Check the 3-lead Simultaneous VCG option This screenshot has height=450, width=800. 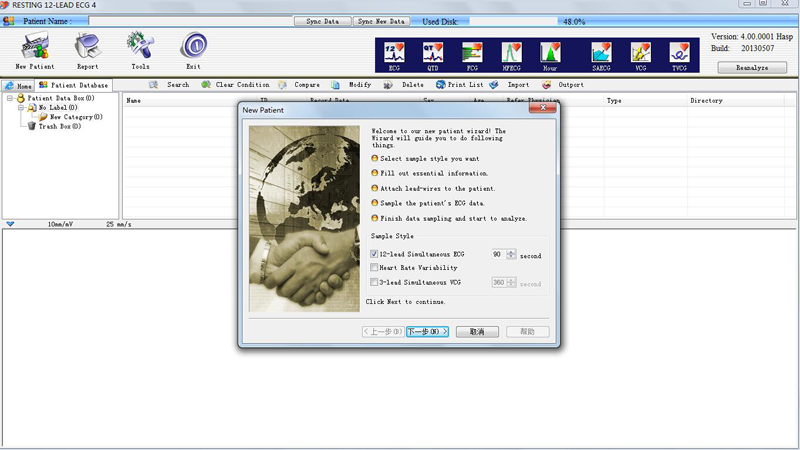[374, 283]
